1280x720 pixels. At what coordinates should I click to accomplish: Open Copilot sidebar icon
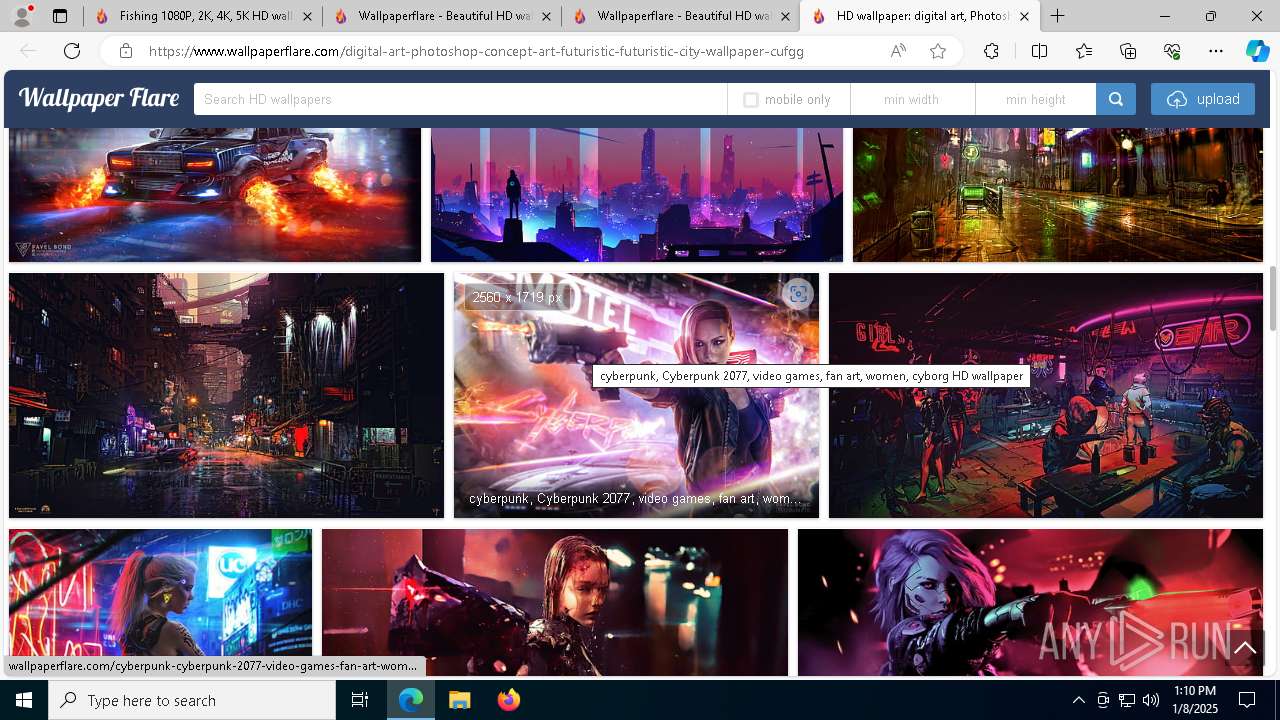coord(1257,51)
